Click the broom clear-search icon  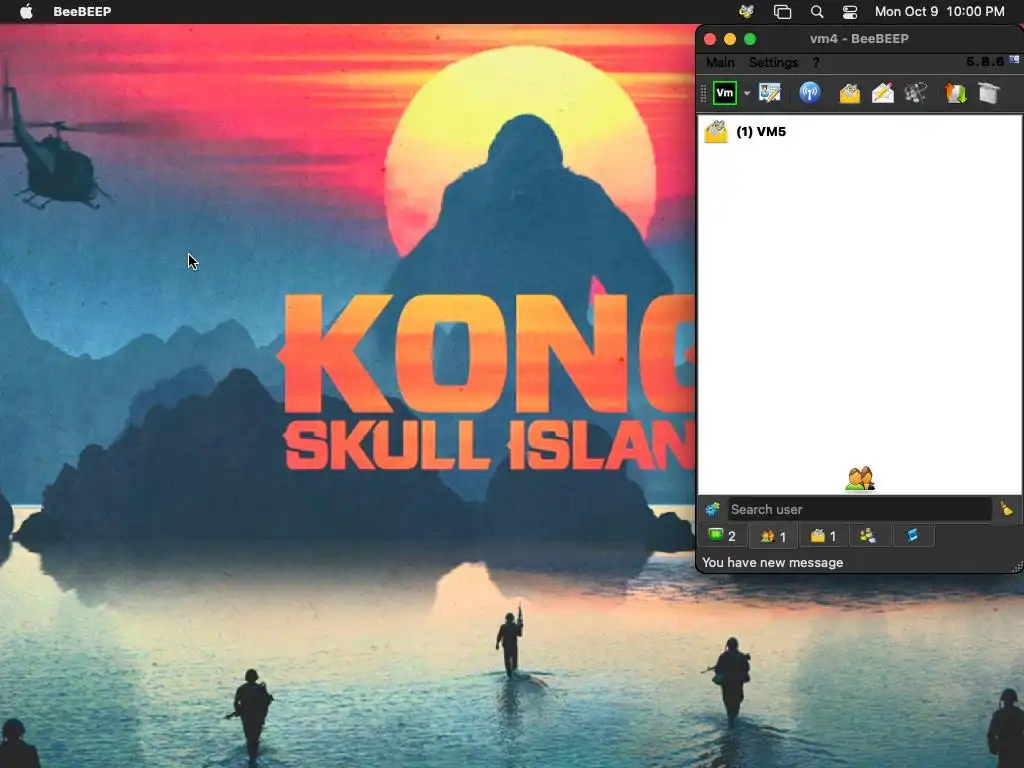coord(1007,509)
